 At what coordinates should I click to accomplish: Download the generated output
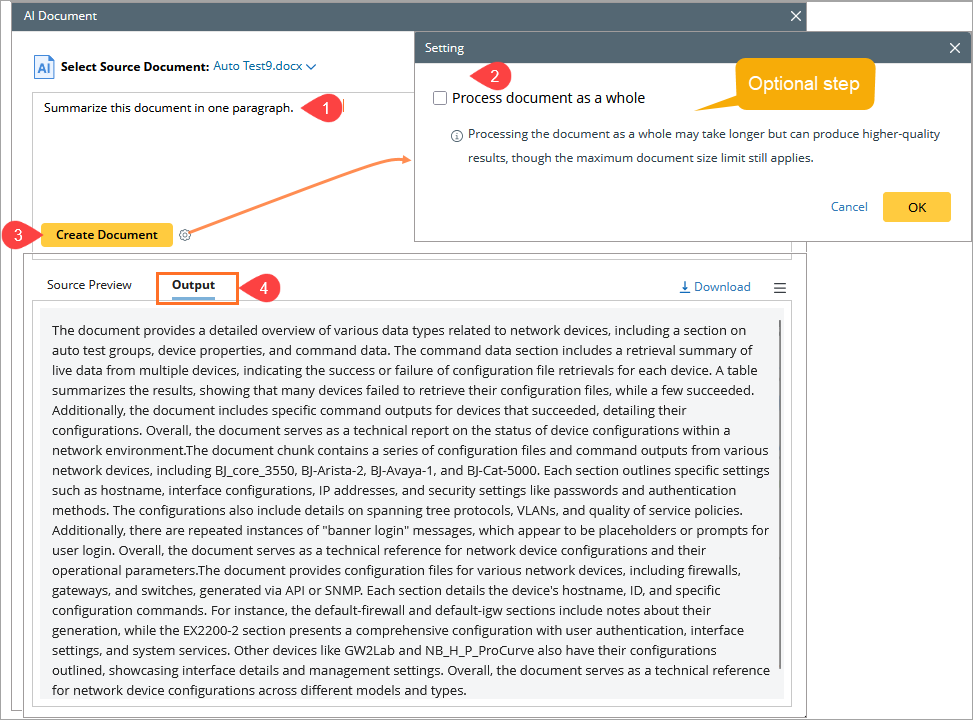(715, 287)
